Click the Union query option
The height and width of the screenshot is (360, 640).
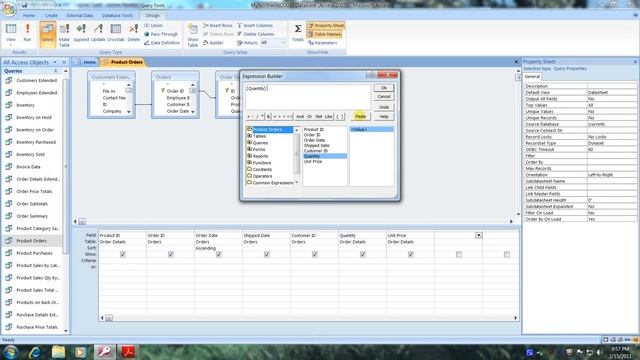[153, 25]
